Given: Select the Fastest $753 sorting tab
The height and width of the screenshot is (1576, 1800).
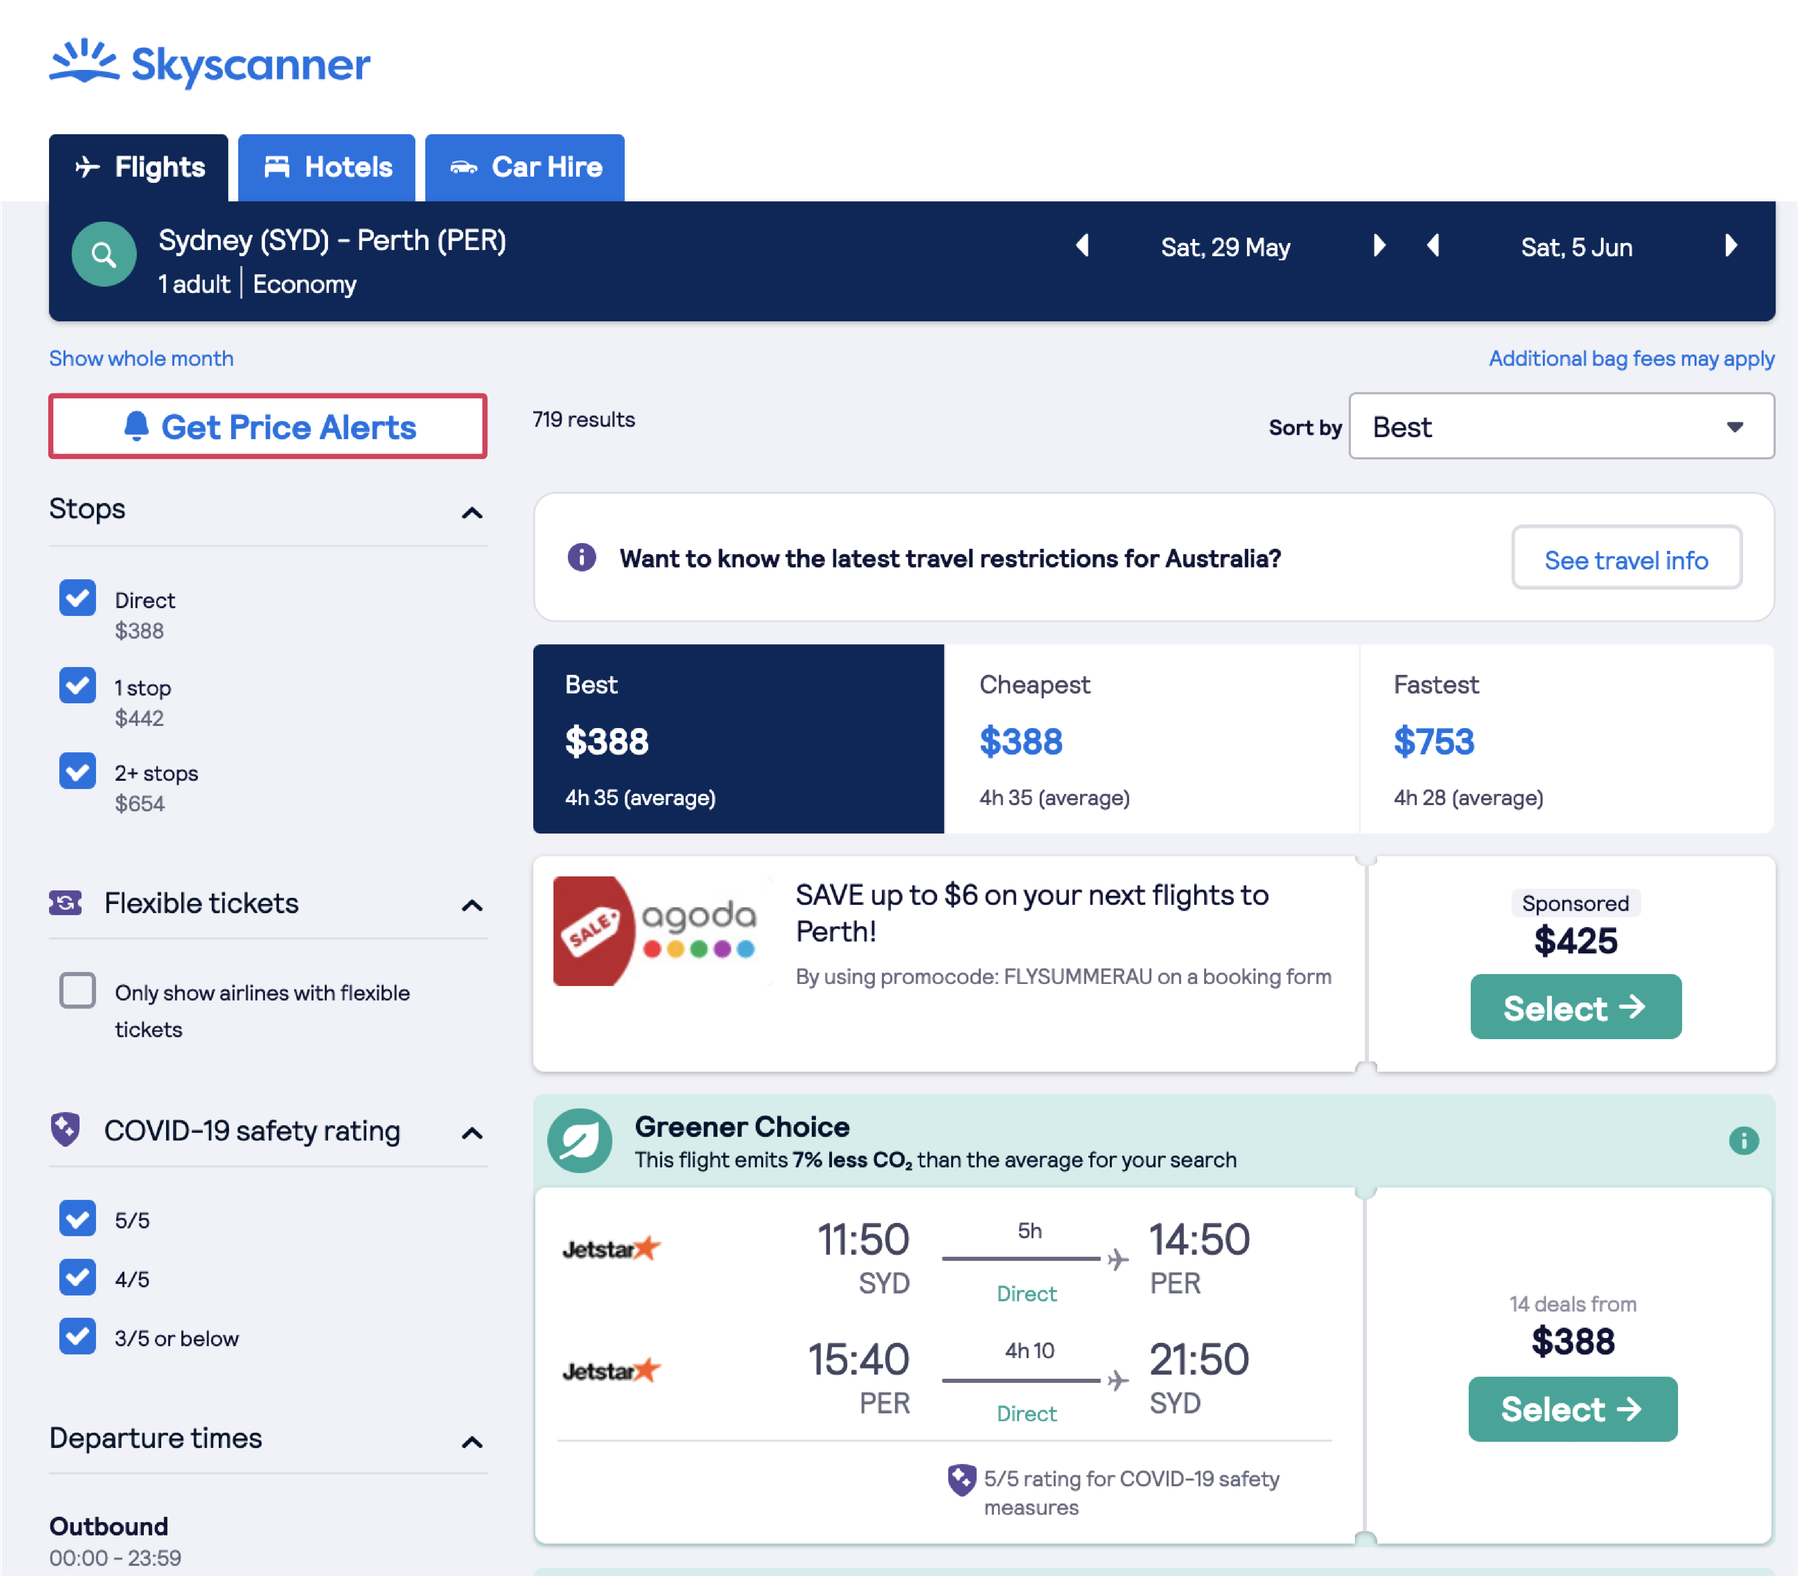Looking at the screenshot, I should coord(1567,739).
